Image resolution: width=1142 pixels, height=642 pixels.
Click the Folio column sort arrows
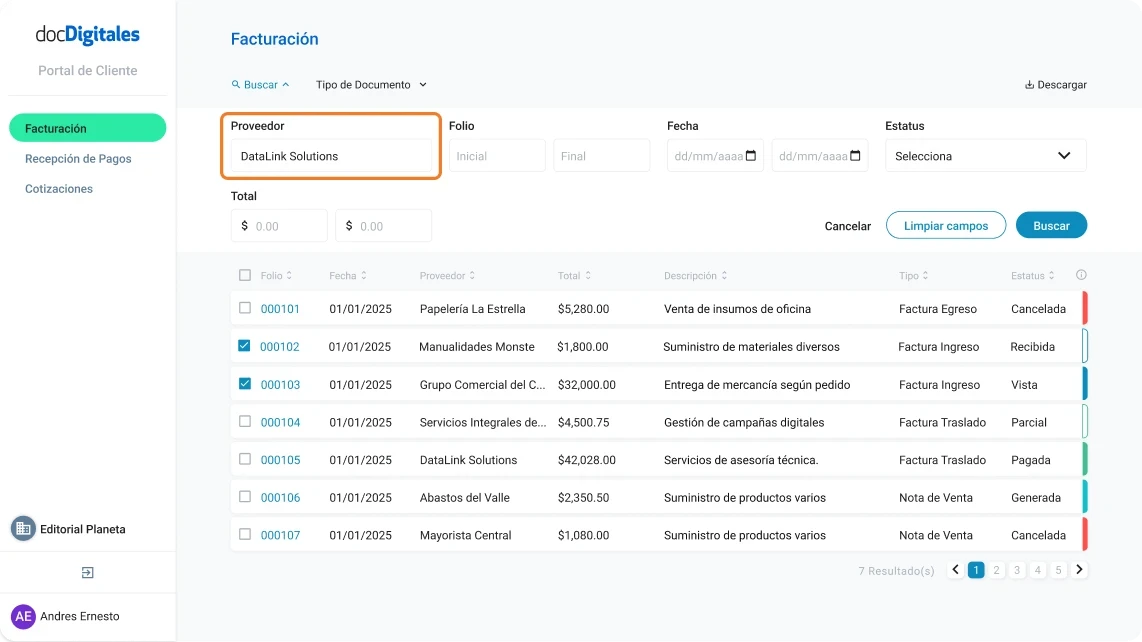pyautogui.click(x=290, y=275)
